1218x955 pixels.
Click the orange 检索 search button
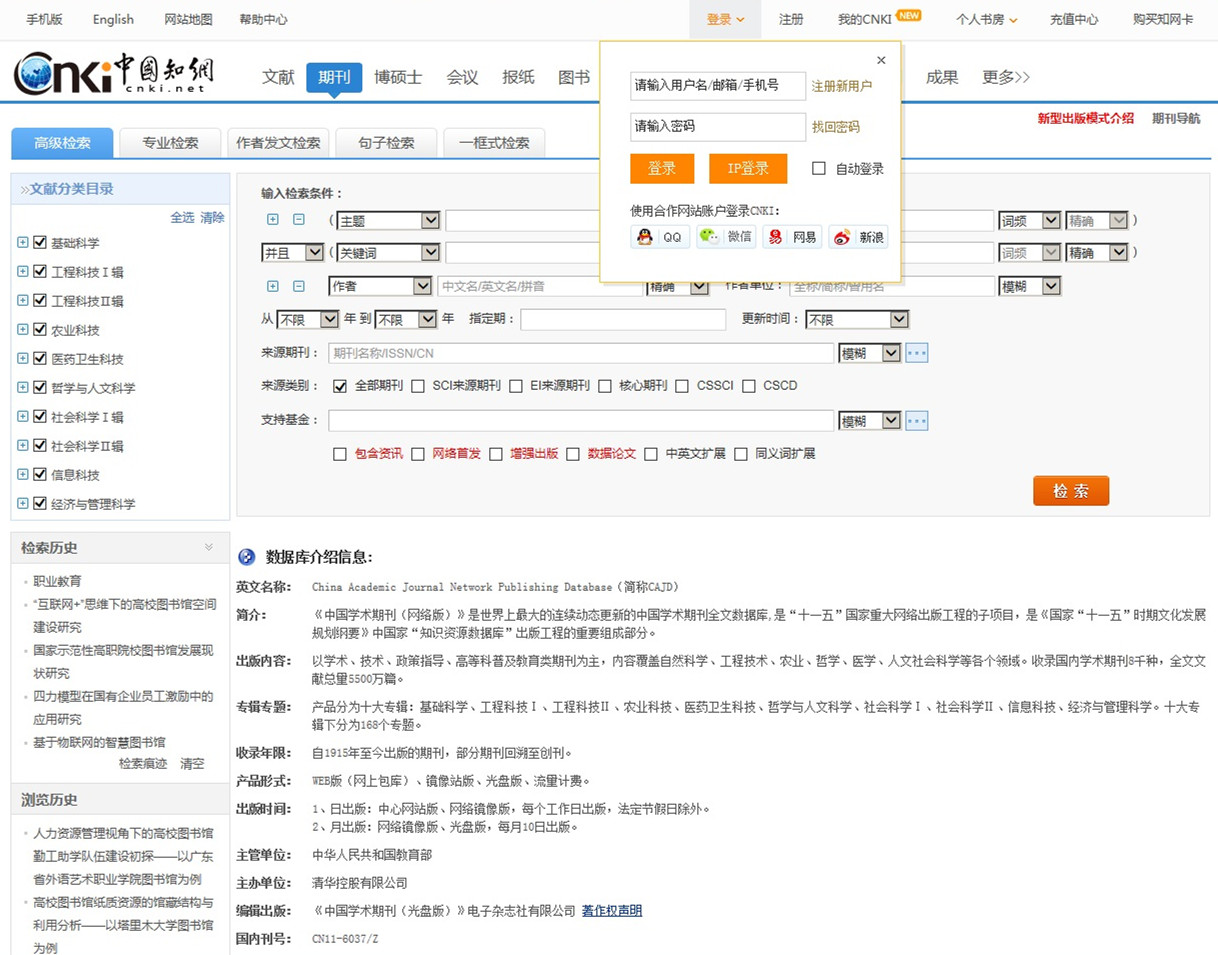[1070, 491]
